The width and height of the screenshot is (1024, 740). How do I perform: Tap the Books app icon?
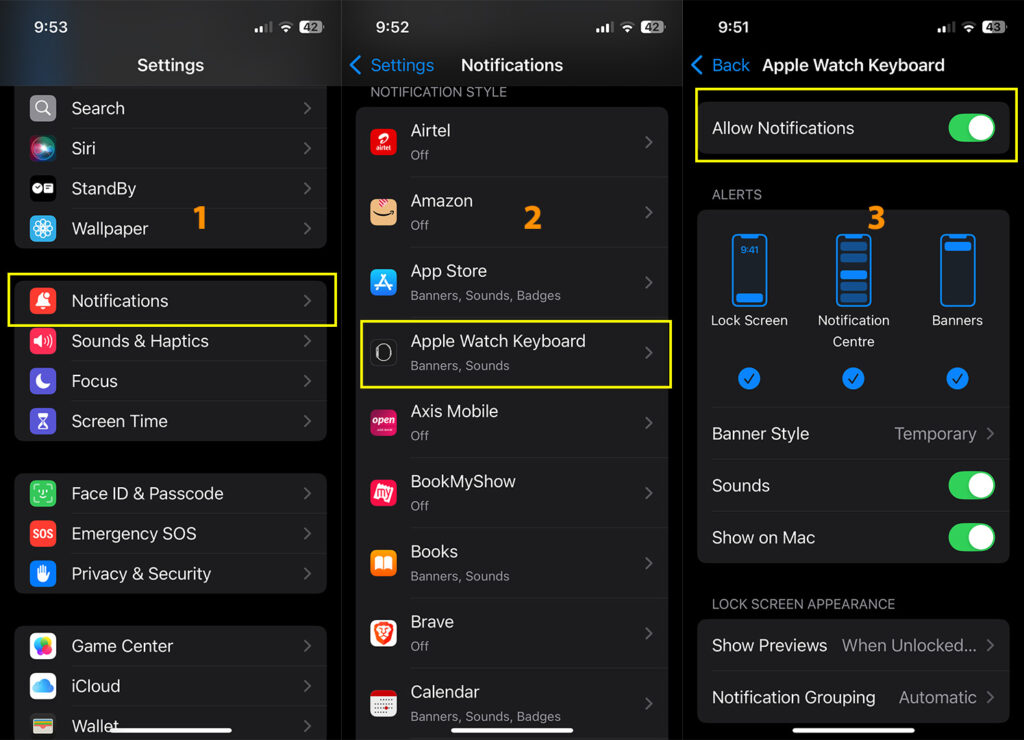pyautogui.click(x=383, y=563)
